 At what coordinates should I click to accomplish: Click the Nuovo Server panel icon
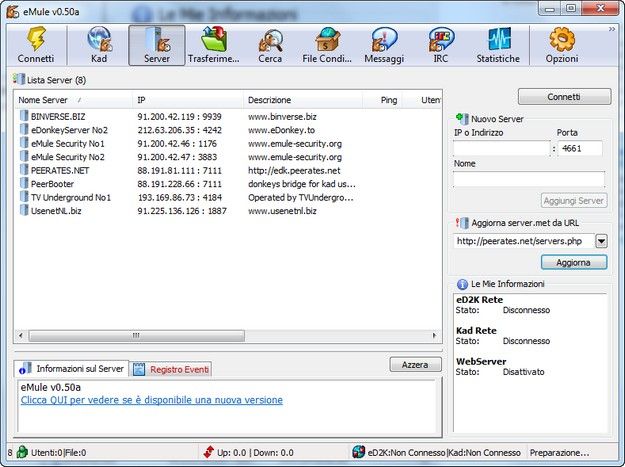click(x=462, y=118)
